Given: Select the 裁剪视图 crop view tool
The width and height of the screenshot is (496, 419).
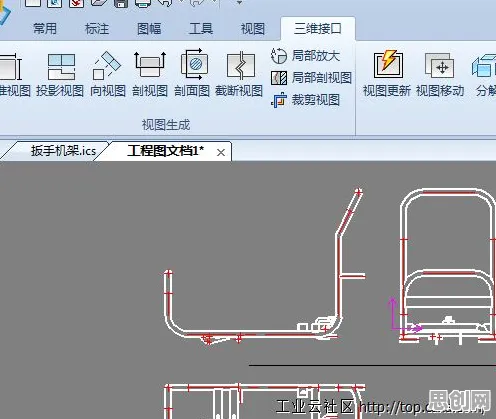Looking at the screenshot, I should click(x=305, y=100).
